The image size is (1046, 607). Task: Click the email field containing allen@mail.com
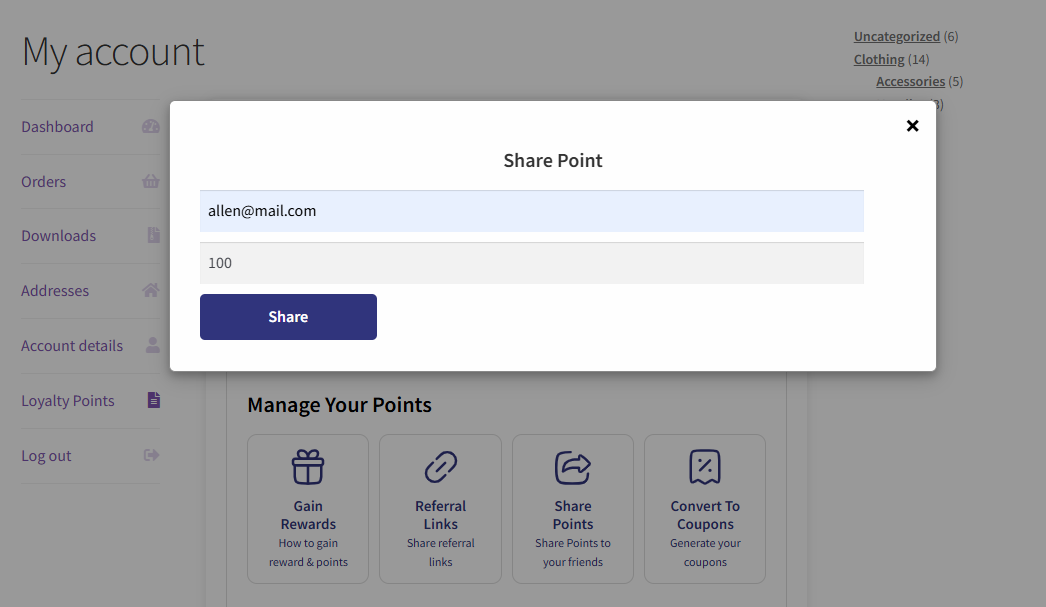(531, 211)
